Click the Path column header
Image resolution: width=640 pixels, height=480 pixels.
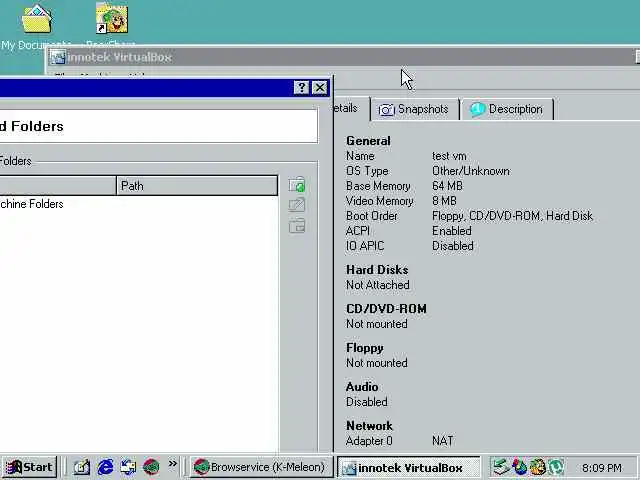click(x=197, y=186)
